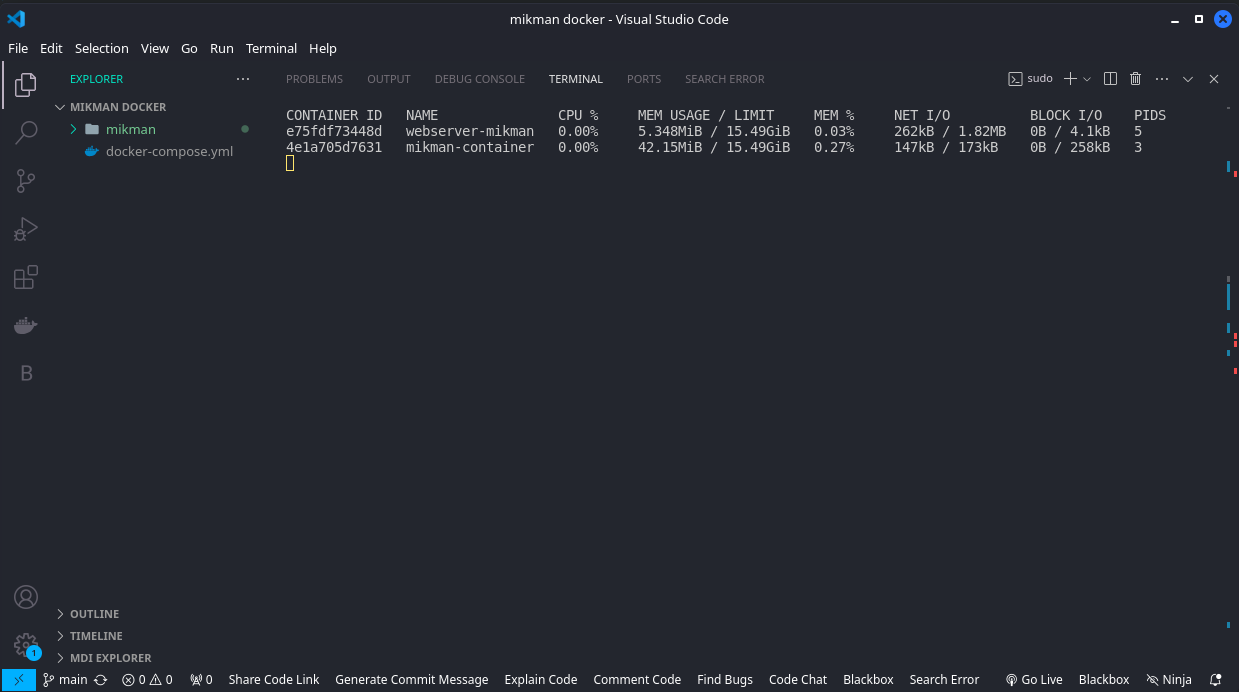Open the Go menu
The width and height of the screenshot is (1239, 692).
[189, 48]
